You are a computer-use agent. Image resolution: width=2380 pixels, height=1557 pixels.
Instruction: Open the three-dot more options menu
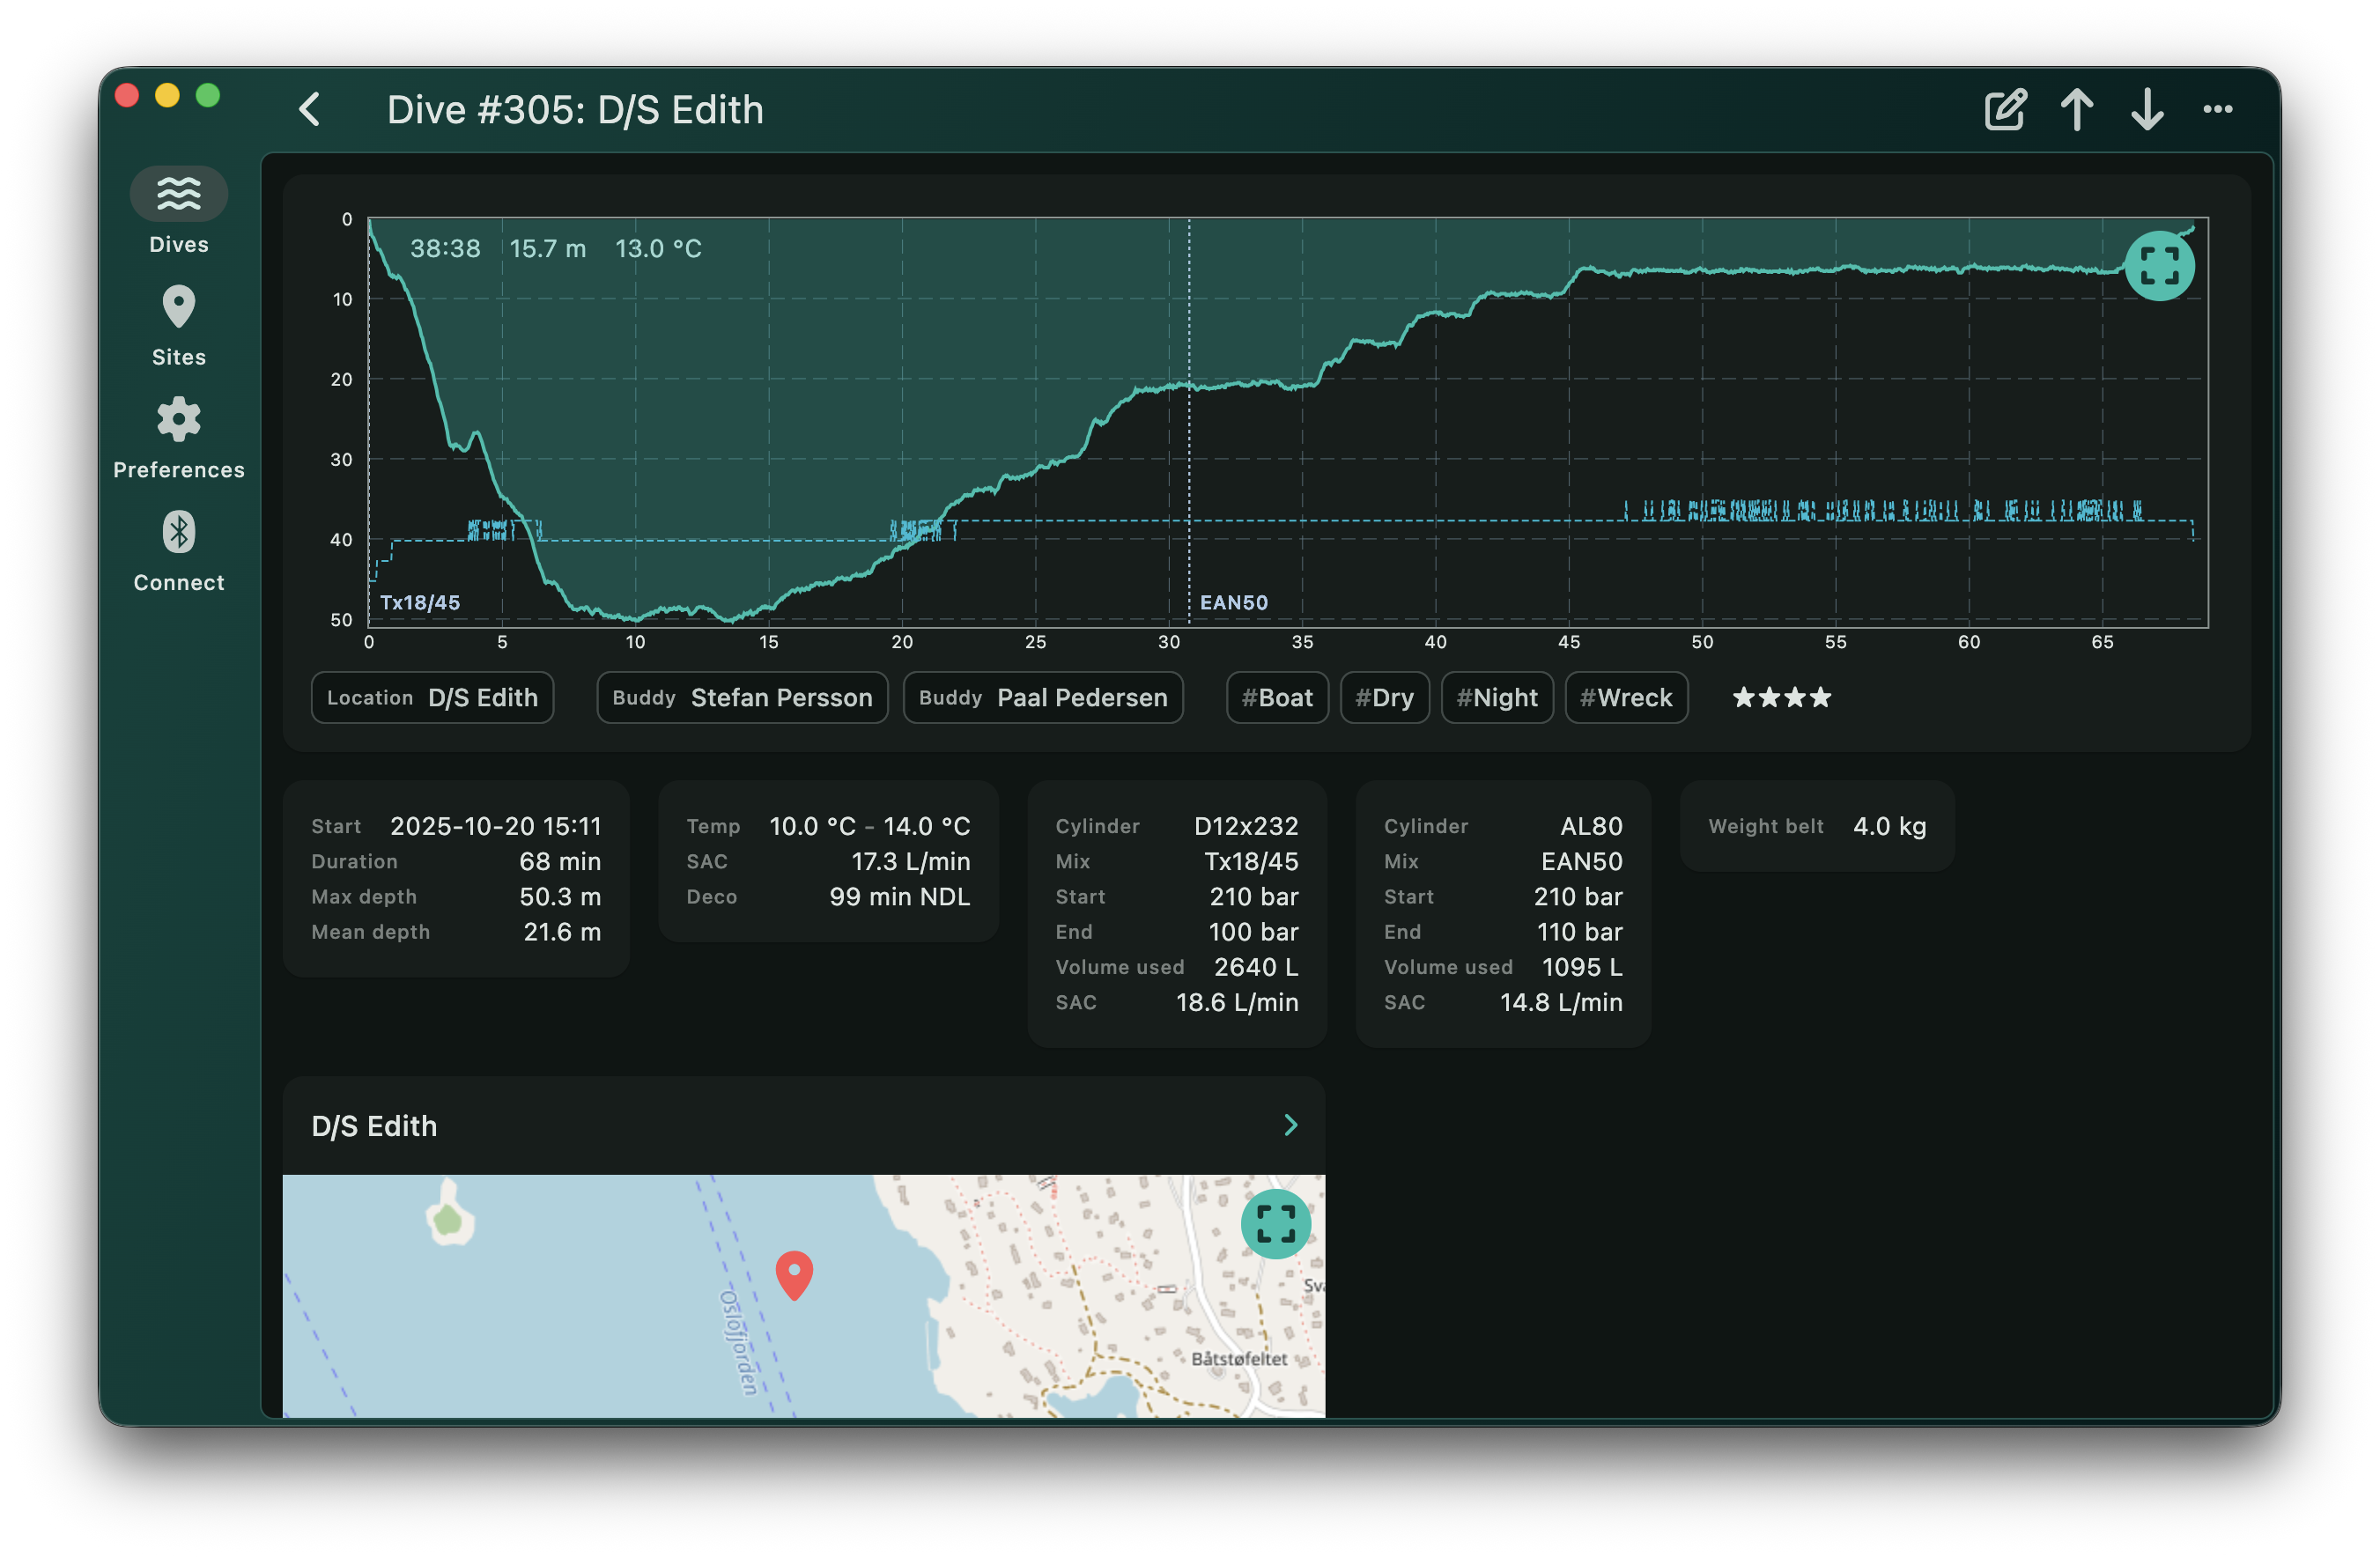[x=2217, y=110]
